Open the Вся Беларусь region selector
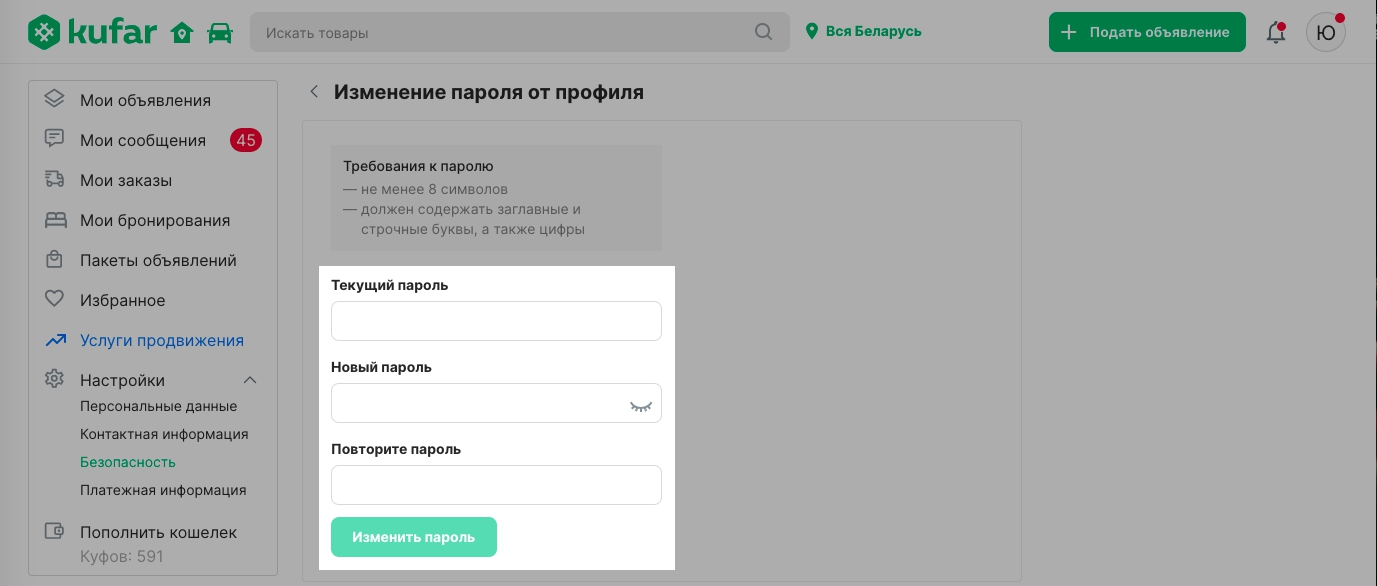 pyautogui.click(x=864, y=32)
